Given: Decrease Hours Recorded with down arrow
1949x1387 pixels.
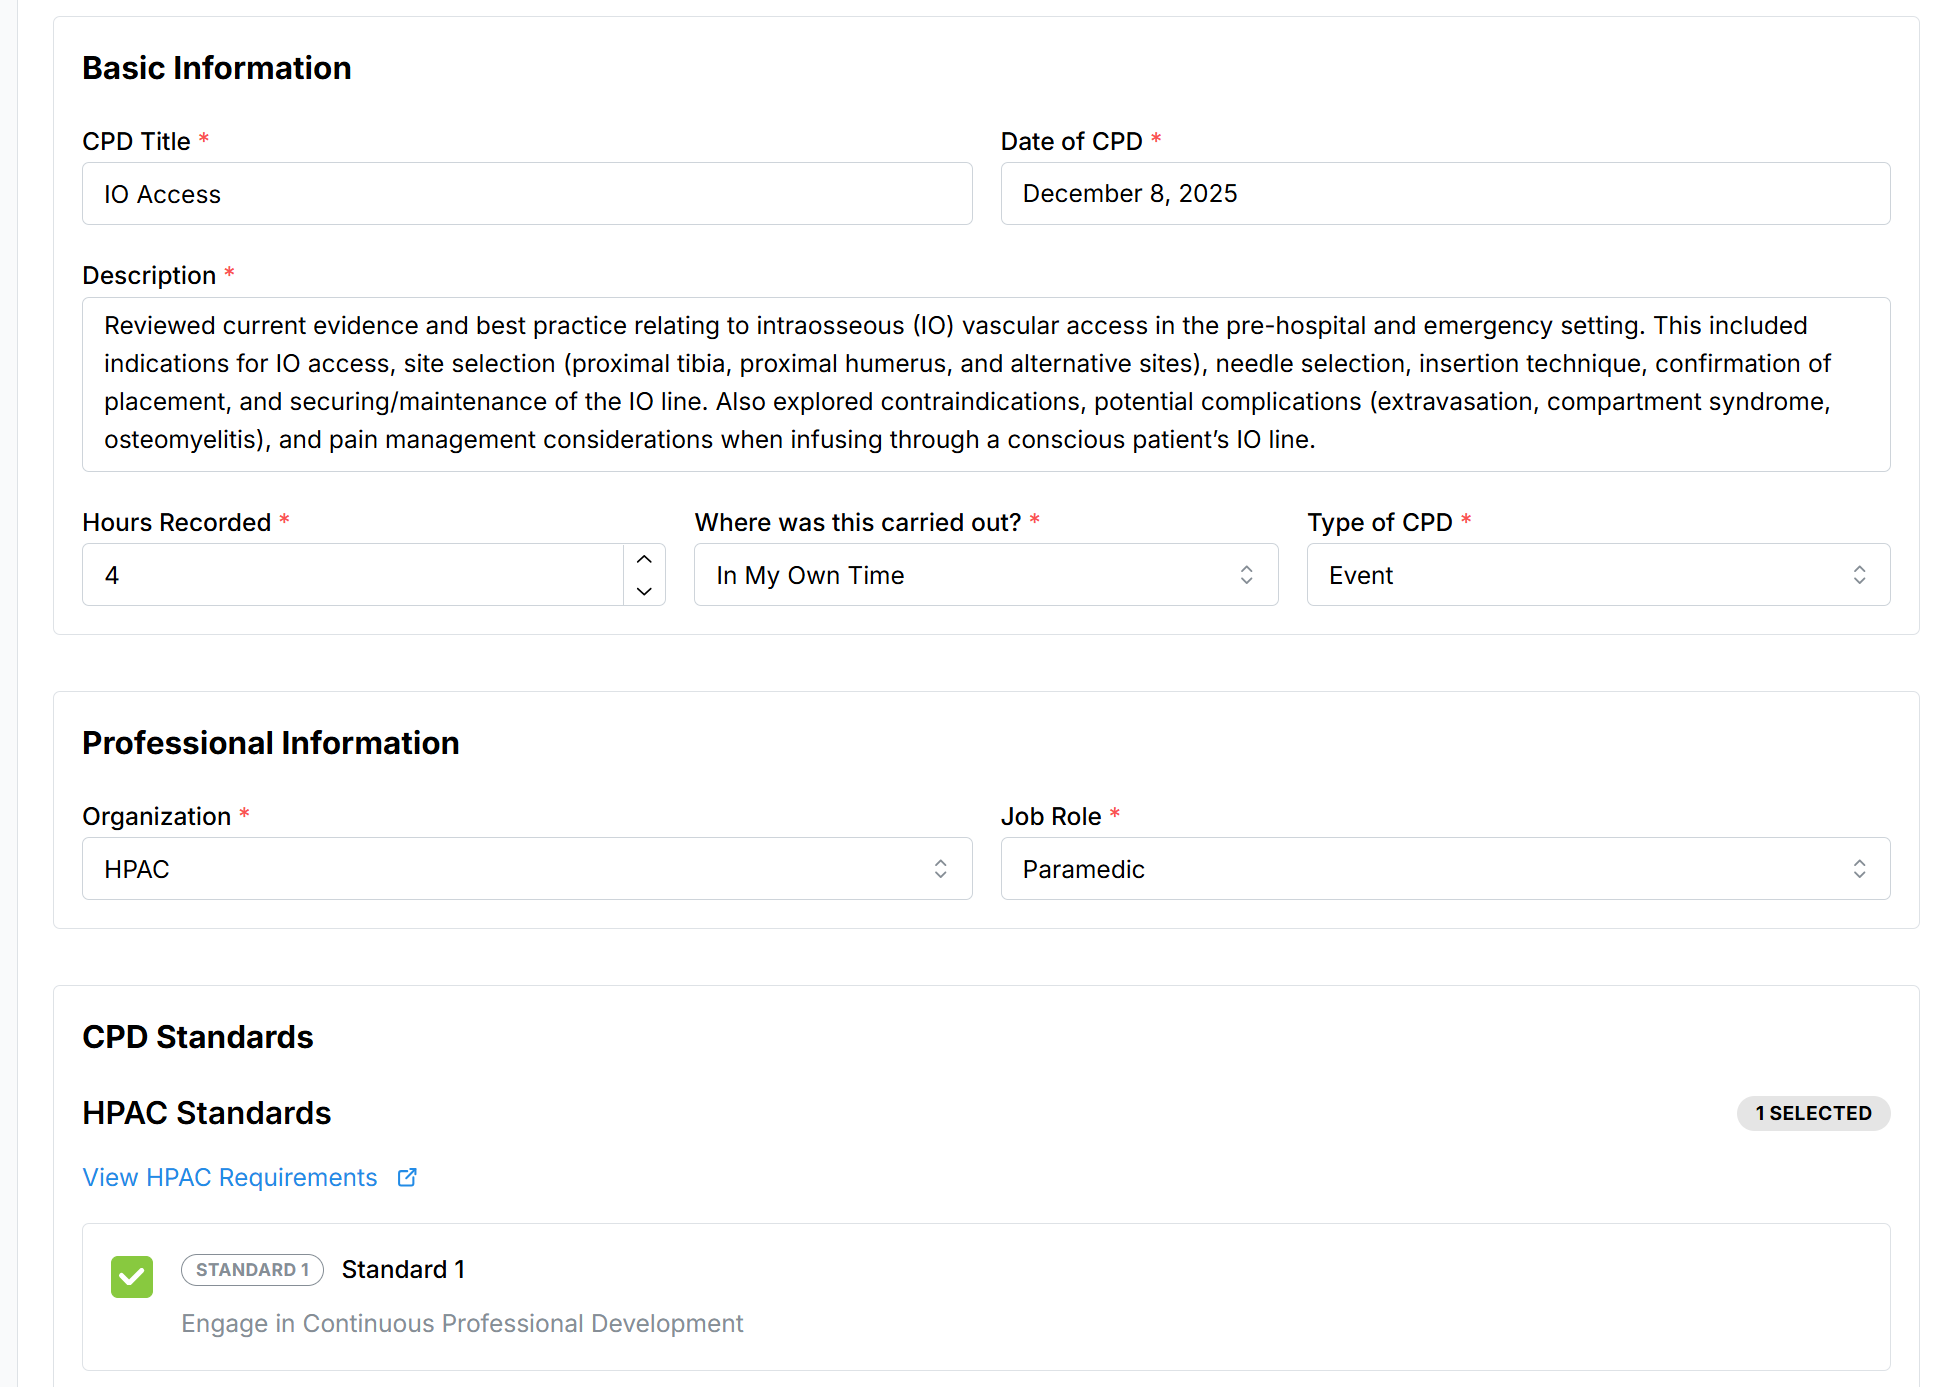Looking at the screenshot, I should point(644,591).
